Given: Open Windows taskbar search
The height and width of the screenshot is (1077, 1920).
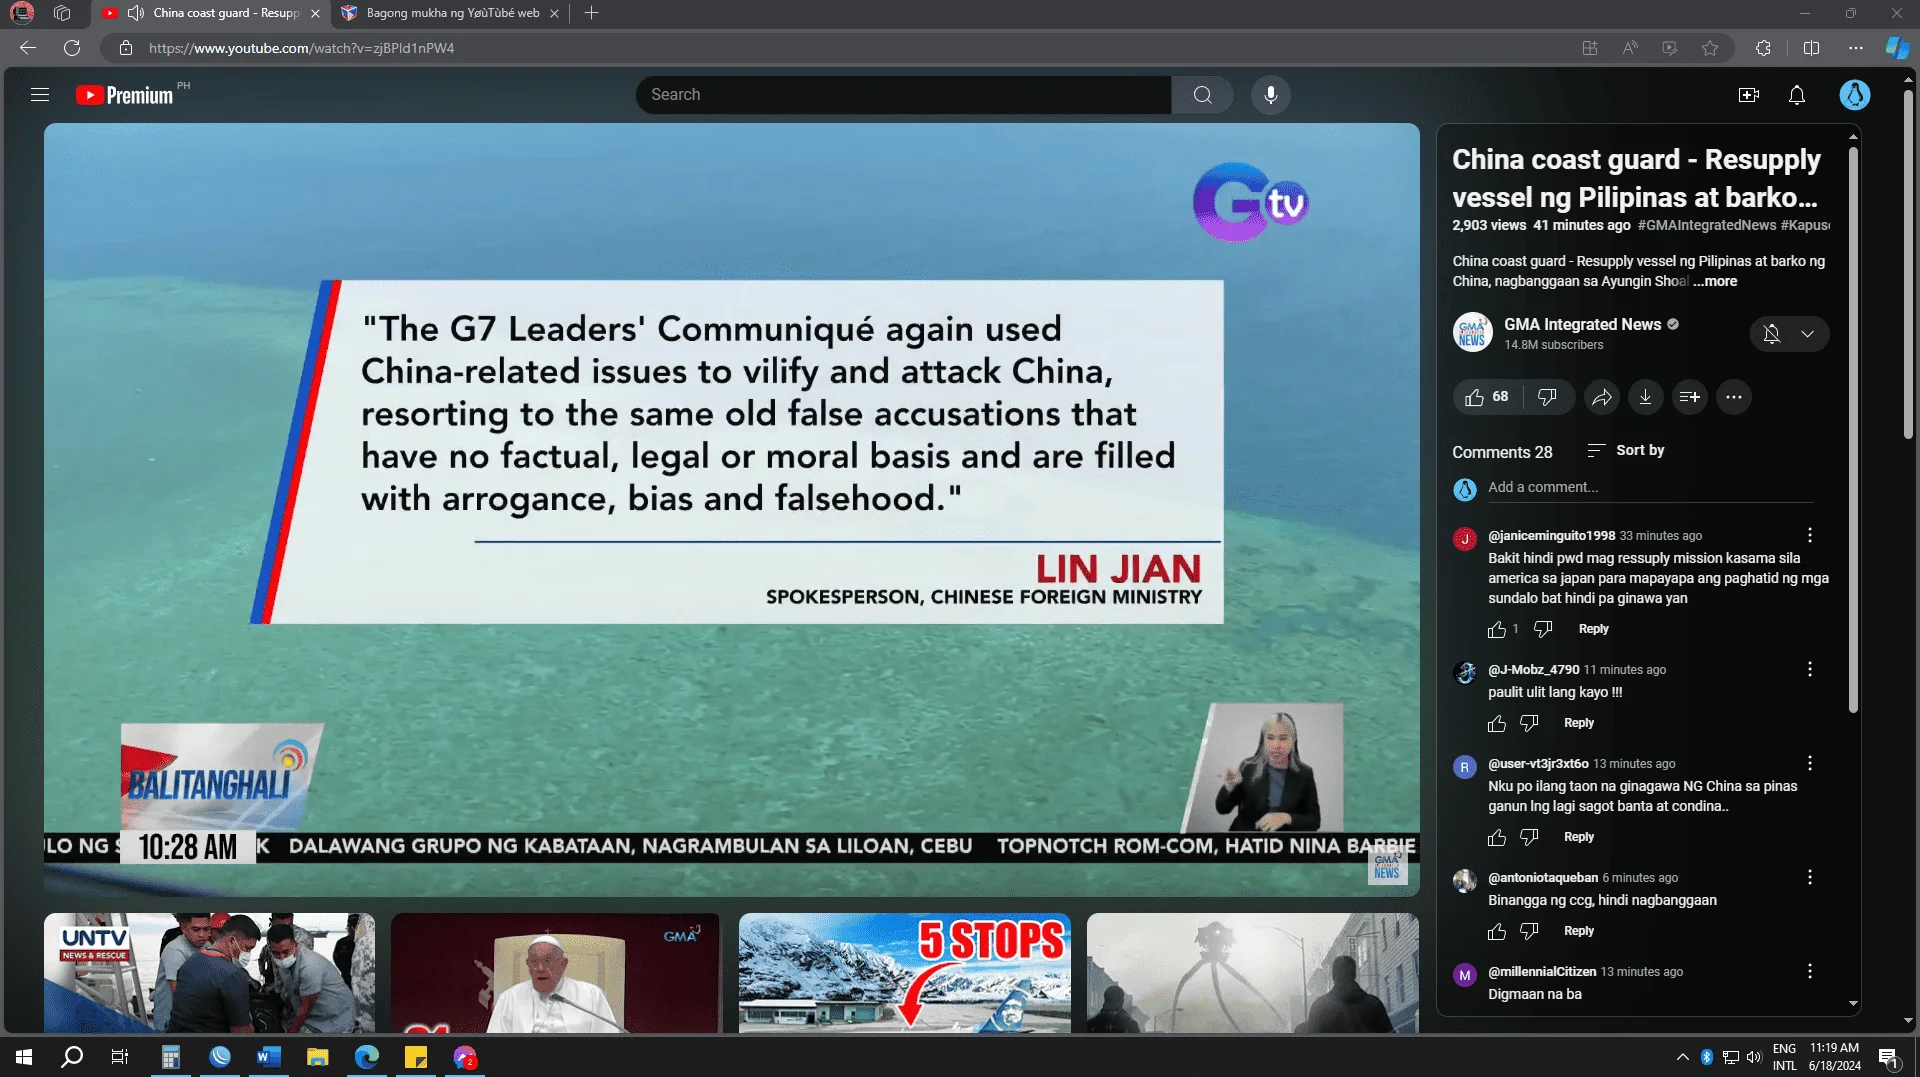Looking at the screenshot, I should 72,1057.
